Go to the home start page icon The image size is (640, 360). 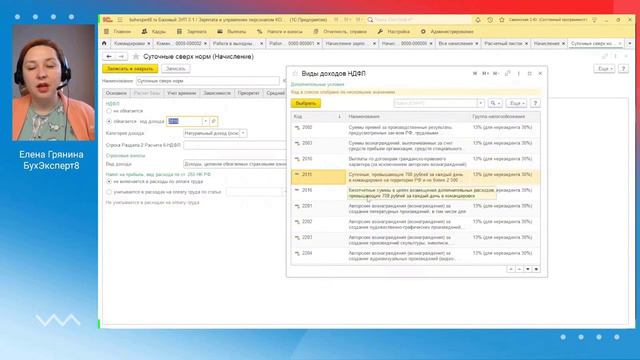[104, 43]
